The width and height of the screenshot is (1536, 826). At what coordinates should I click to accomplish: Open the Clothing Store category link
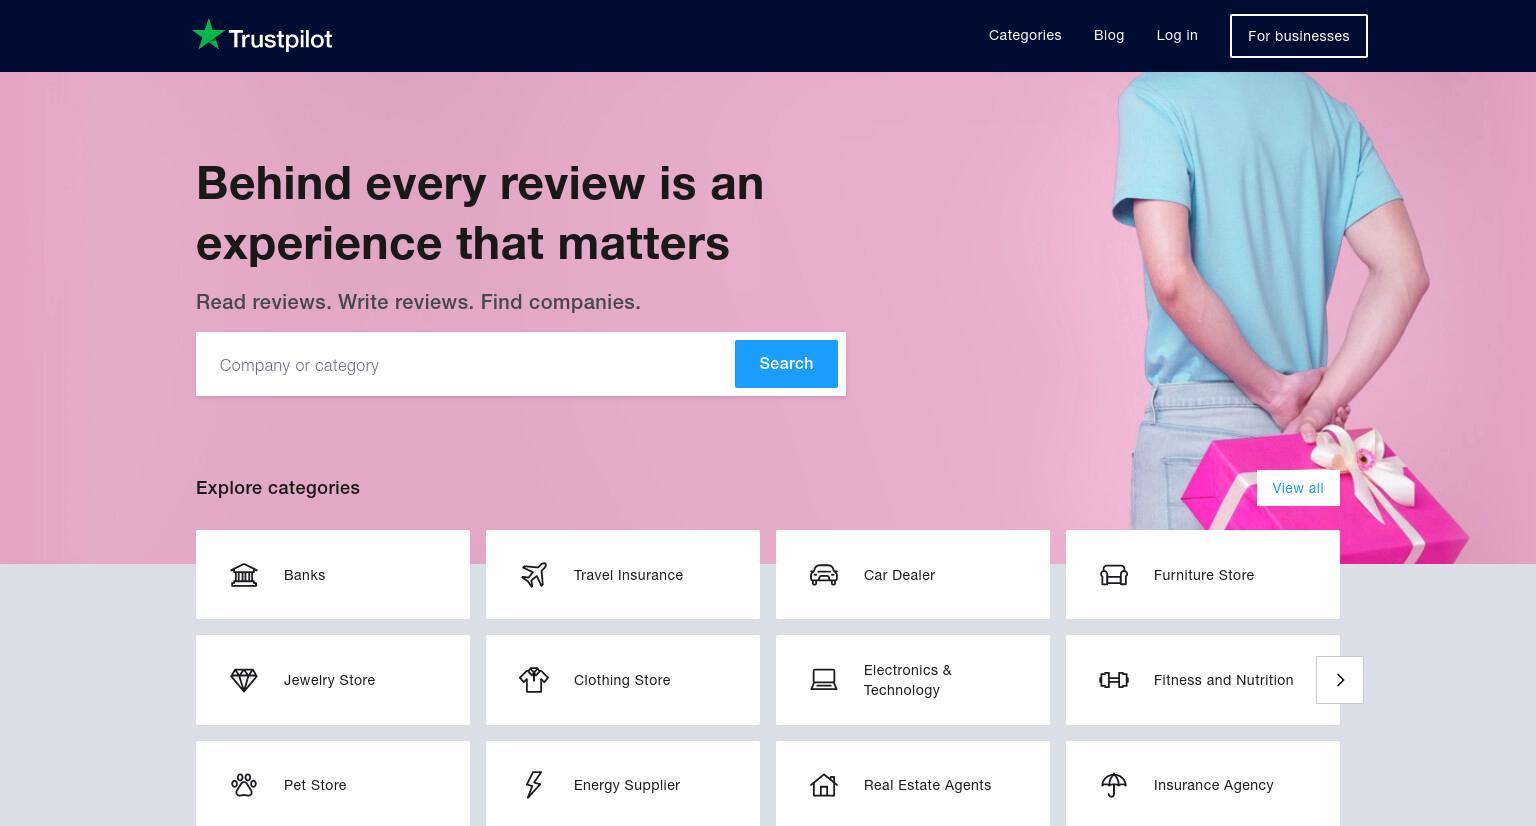coord(623,680)
